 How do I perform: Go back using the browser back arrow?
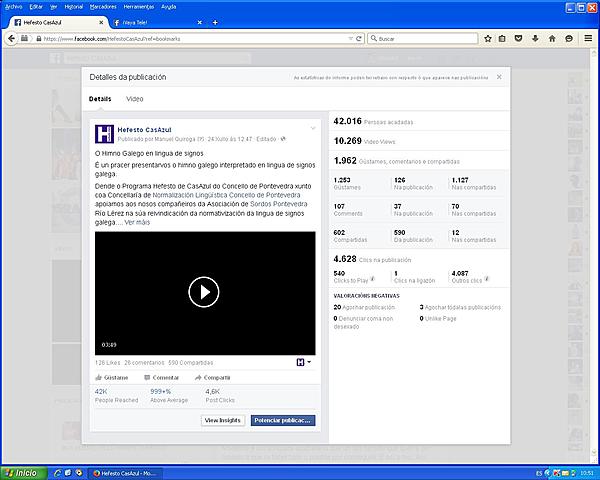pyautogui.click(x=11, y=38)
